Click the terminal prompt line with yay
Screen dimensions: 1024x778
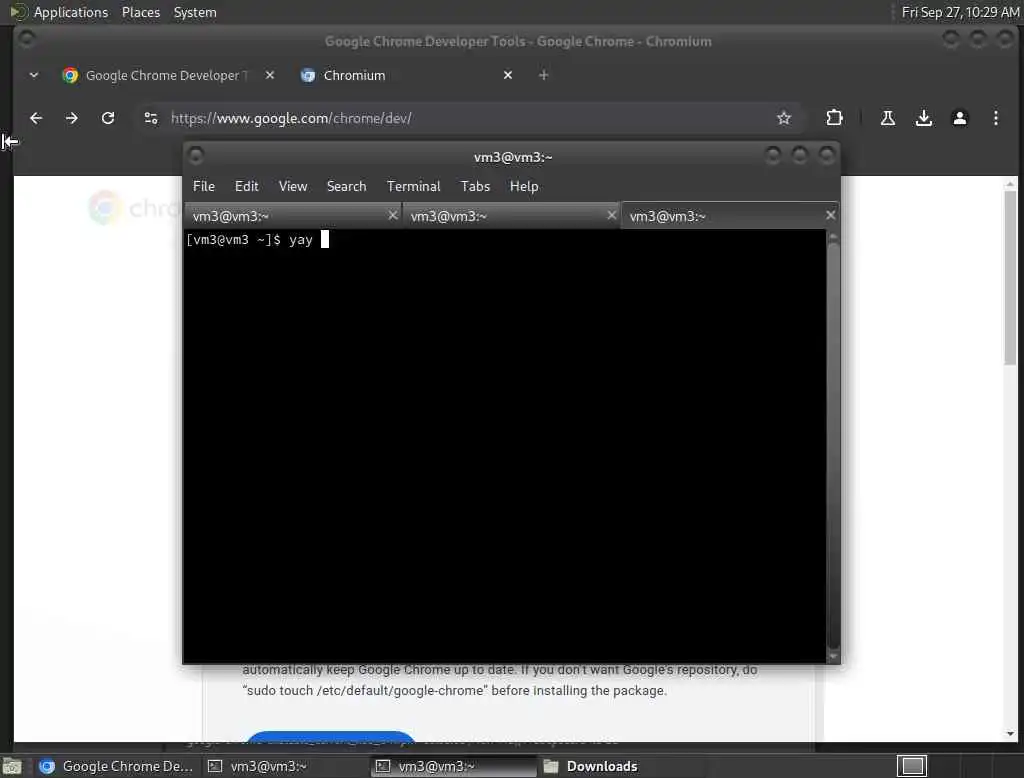pyautogui.click(x=257, y=240)
